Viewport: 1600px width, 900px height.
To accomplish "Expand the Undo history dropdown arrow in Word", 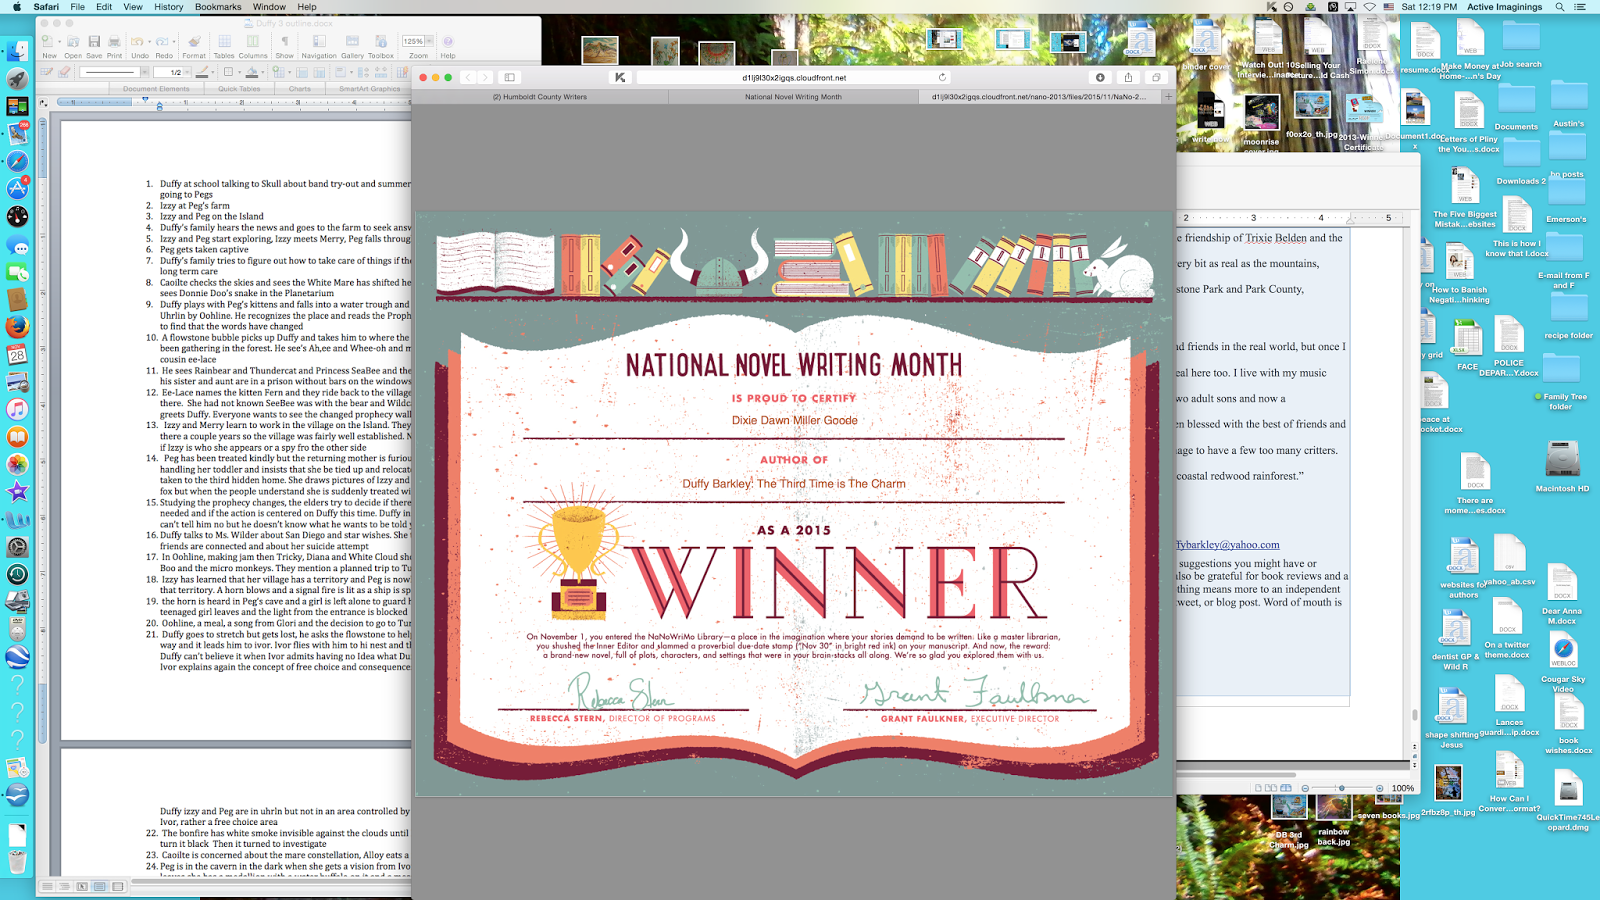I will pyautogui.click(x=148, y=42).
